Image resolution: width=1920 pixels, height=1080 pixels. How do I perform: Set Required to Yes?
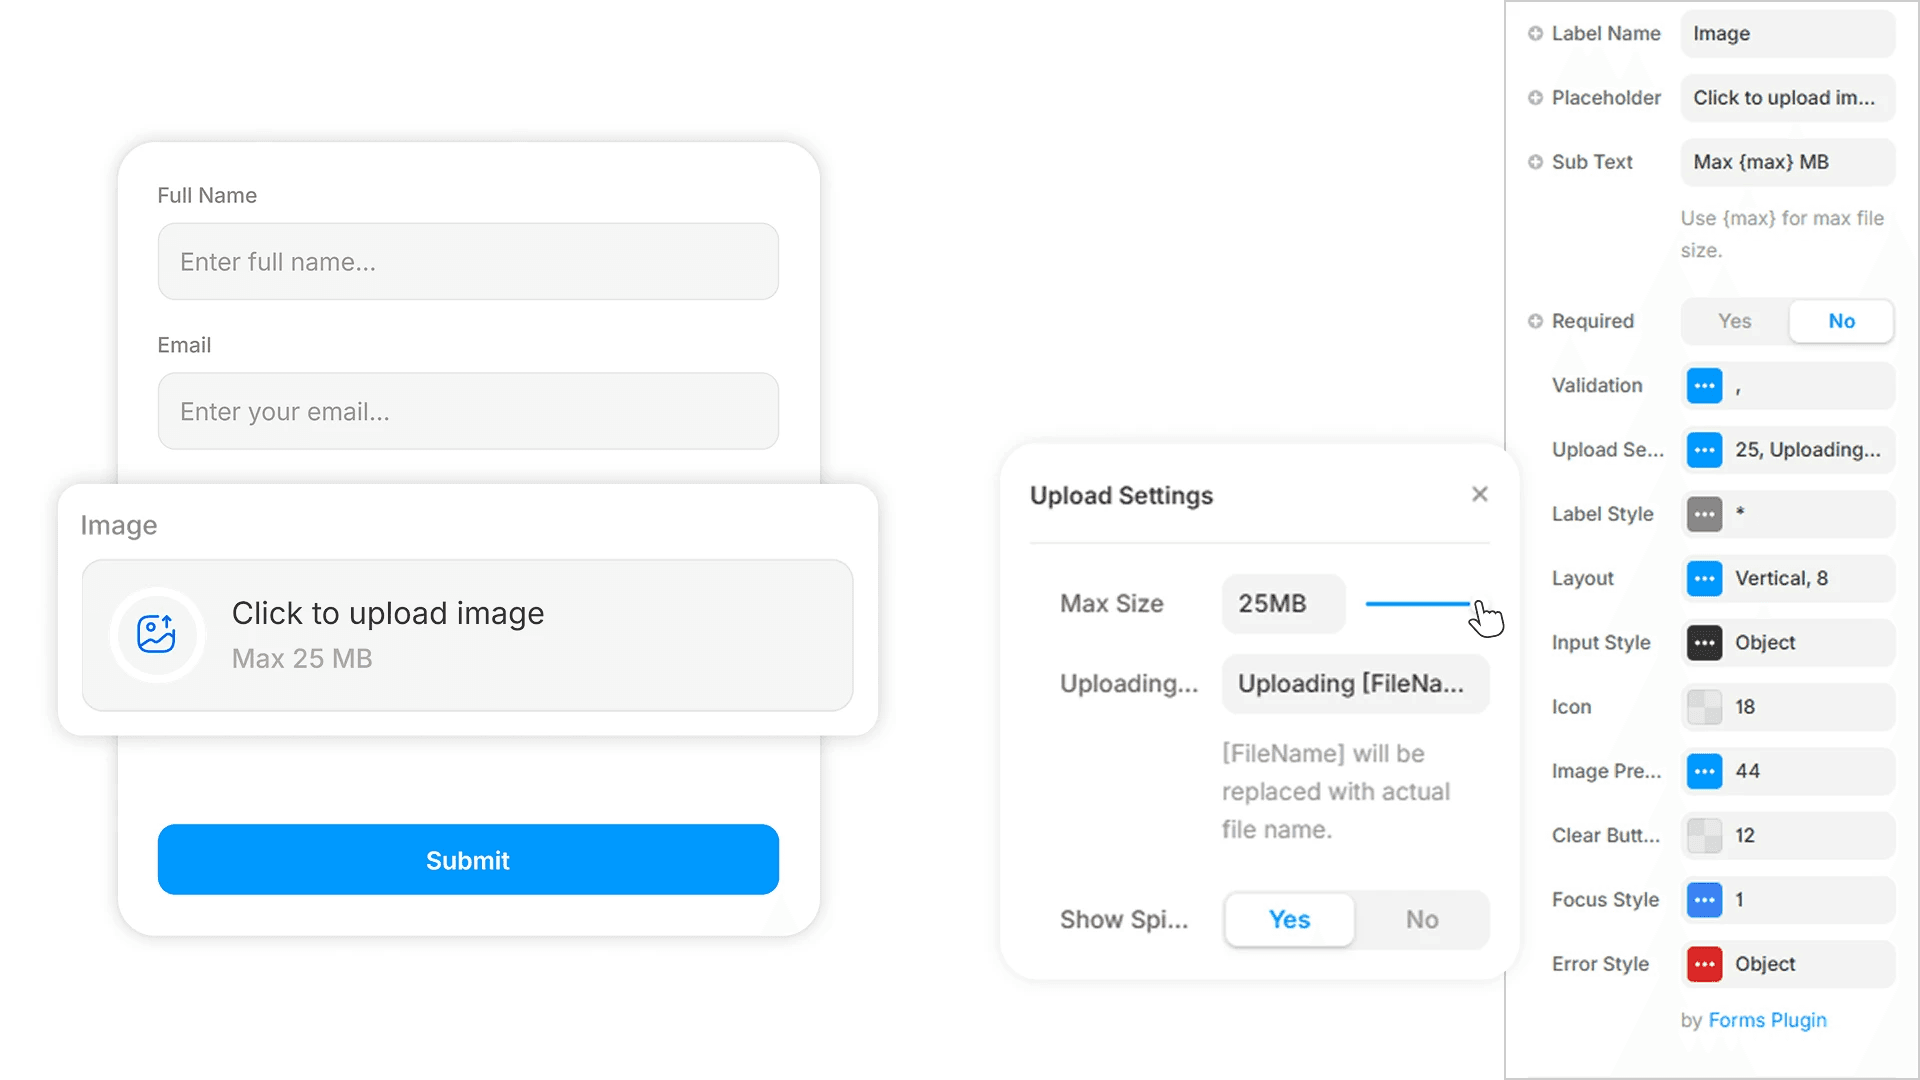point(1734,321)
